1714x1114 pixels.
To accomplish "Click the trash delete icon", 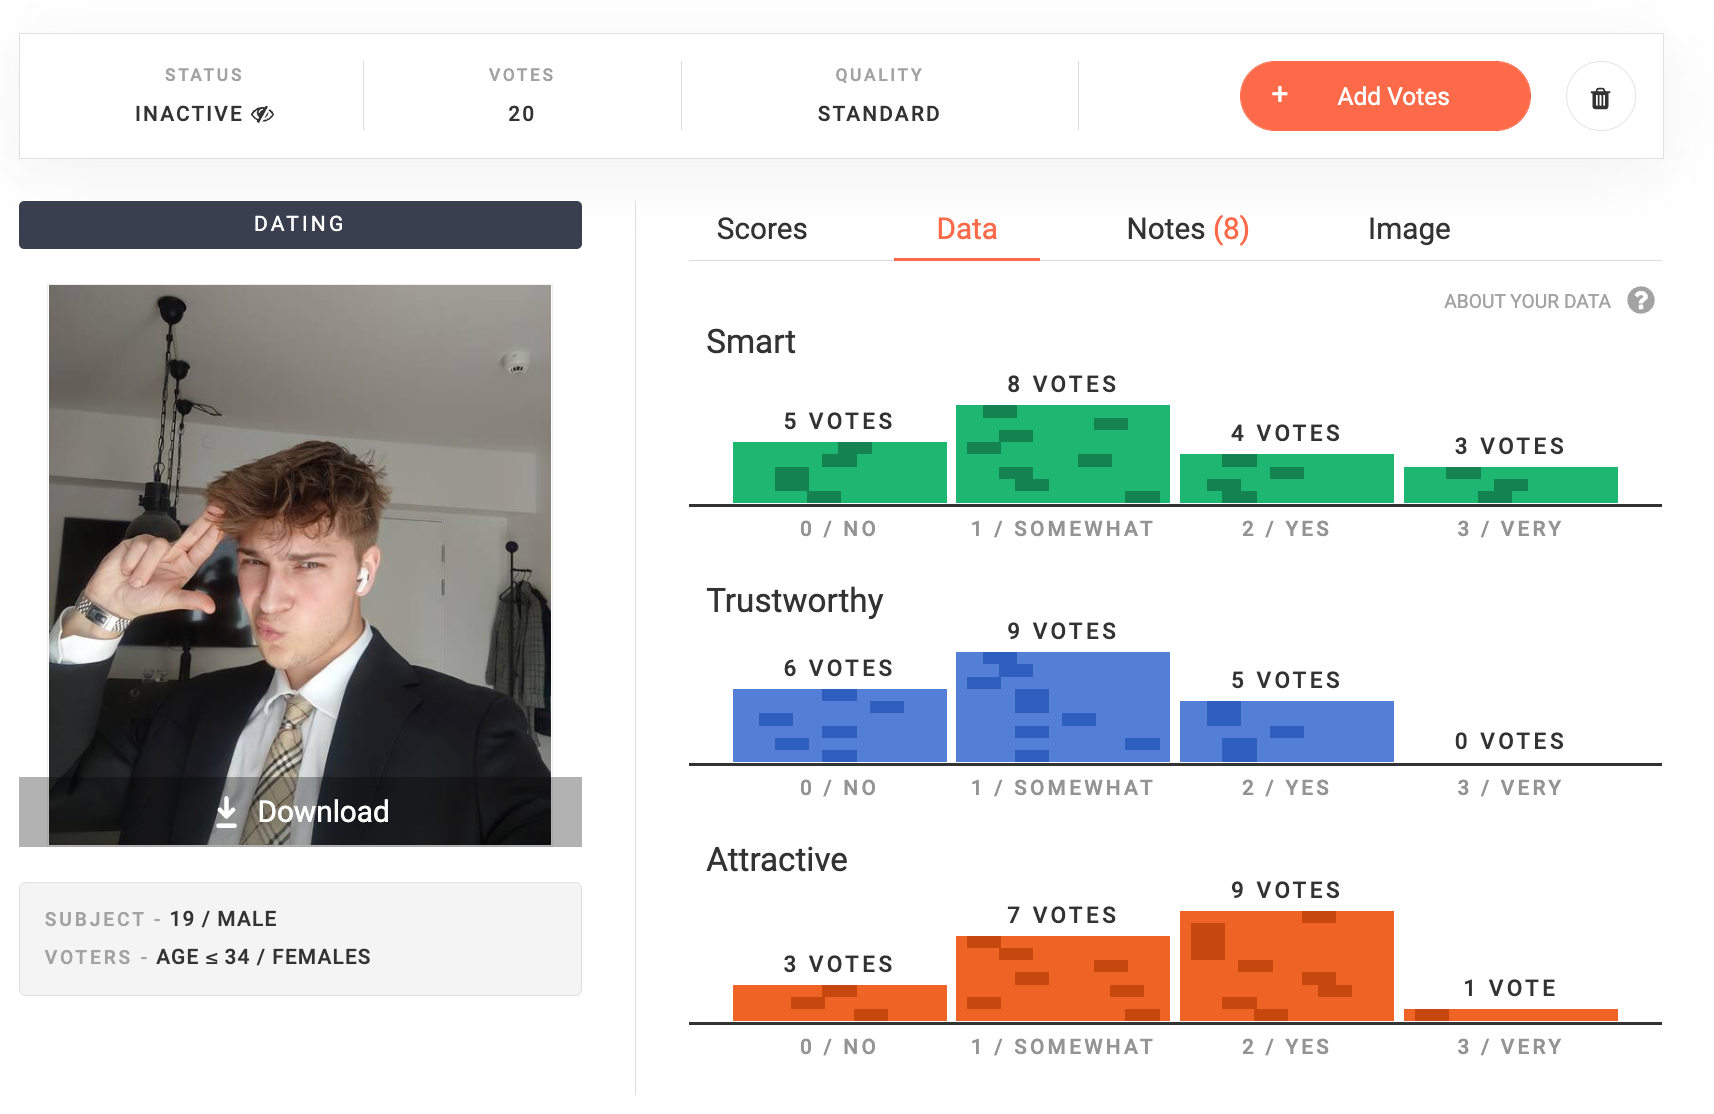I will (1600, 97).
